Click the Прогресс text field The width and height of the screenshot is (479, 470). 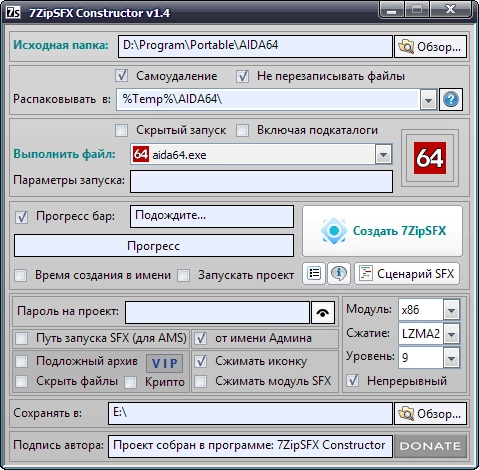[154, 246]
